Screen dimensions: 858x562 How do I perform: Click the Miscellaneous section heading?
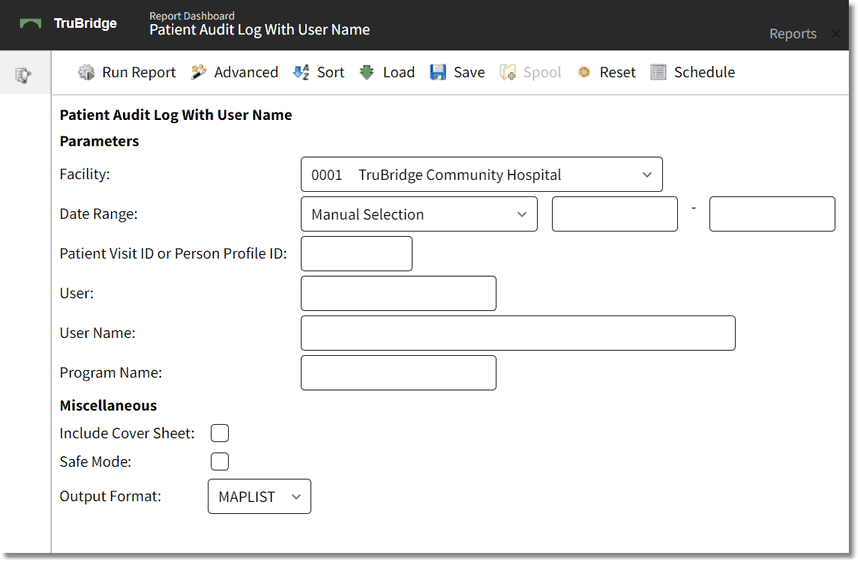click(108, 405)
